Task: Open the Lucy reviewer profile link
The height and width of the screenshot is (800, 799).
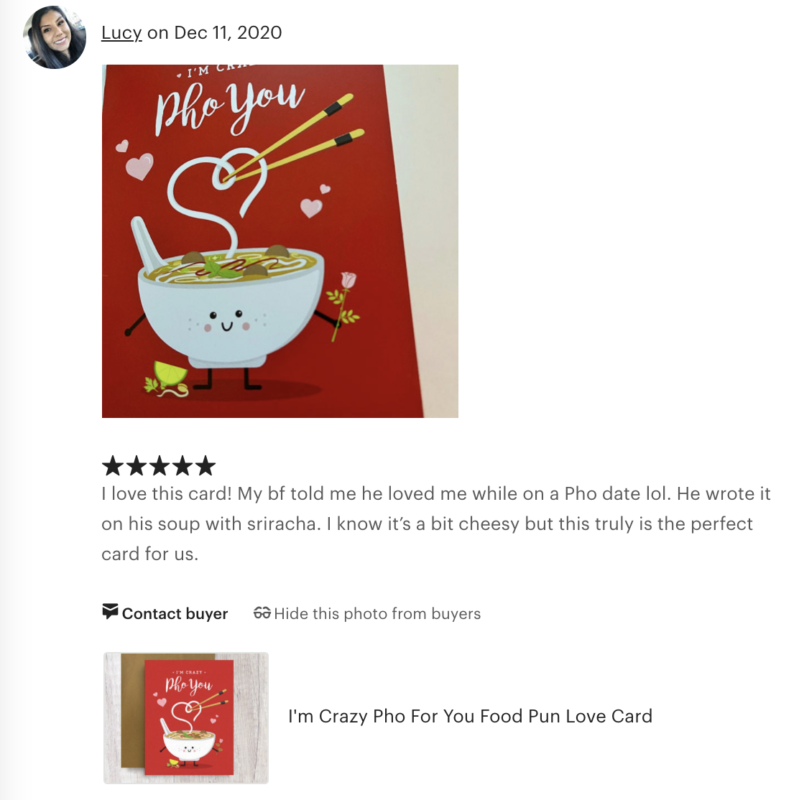Action: coord(121,33)
